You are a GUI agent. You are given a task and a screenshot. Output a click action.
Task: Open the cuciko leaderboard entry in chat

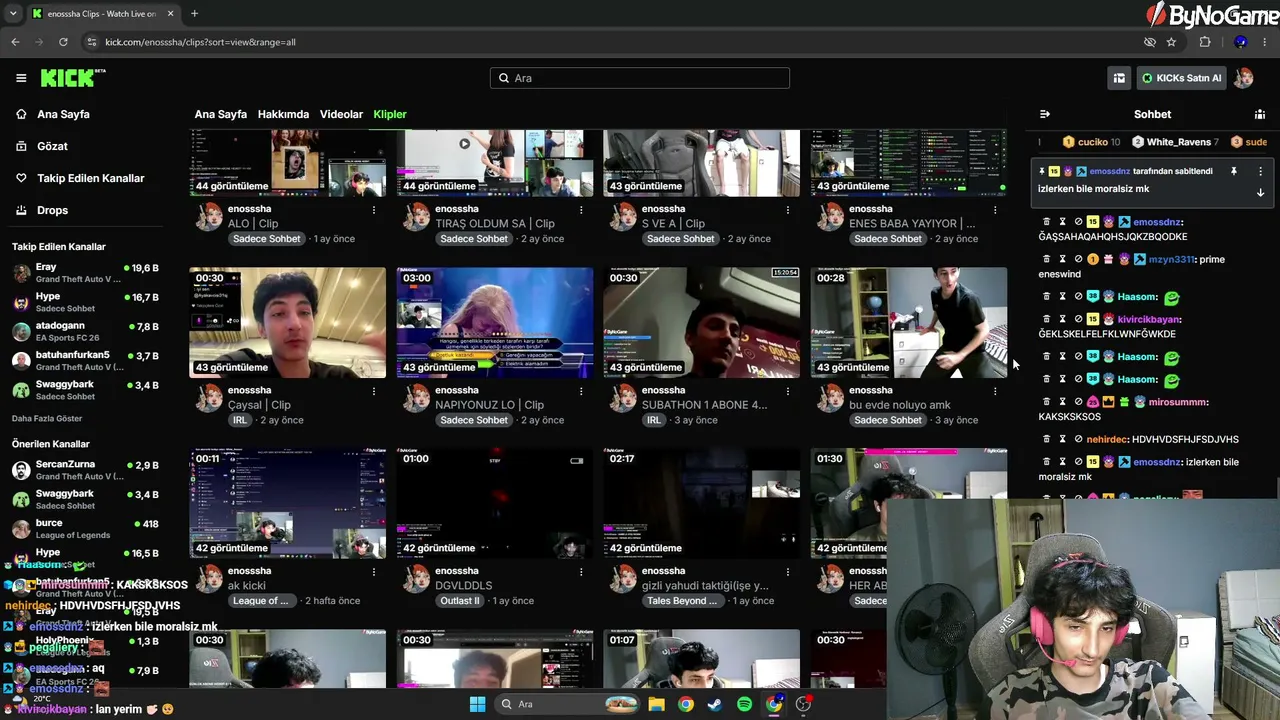tap(1092, 142)
